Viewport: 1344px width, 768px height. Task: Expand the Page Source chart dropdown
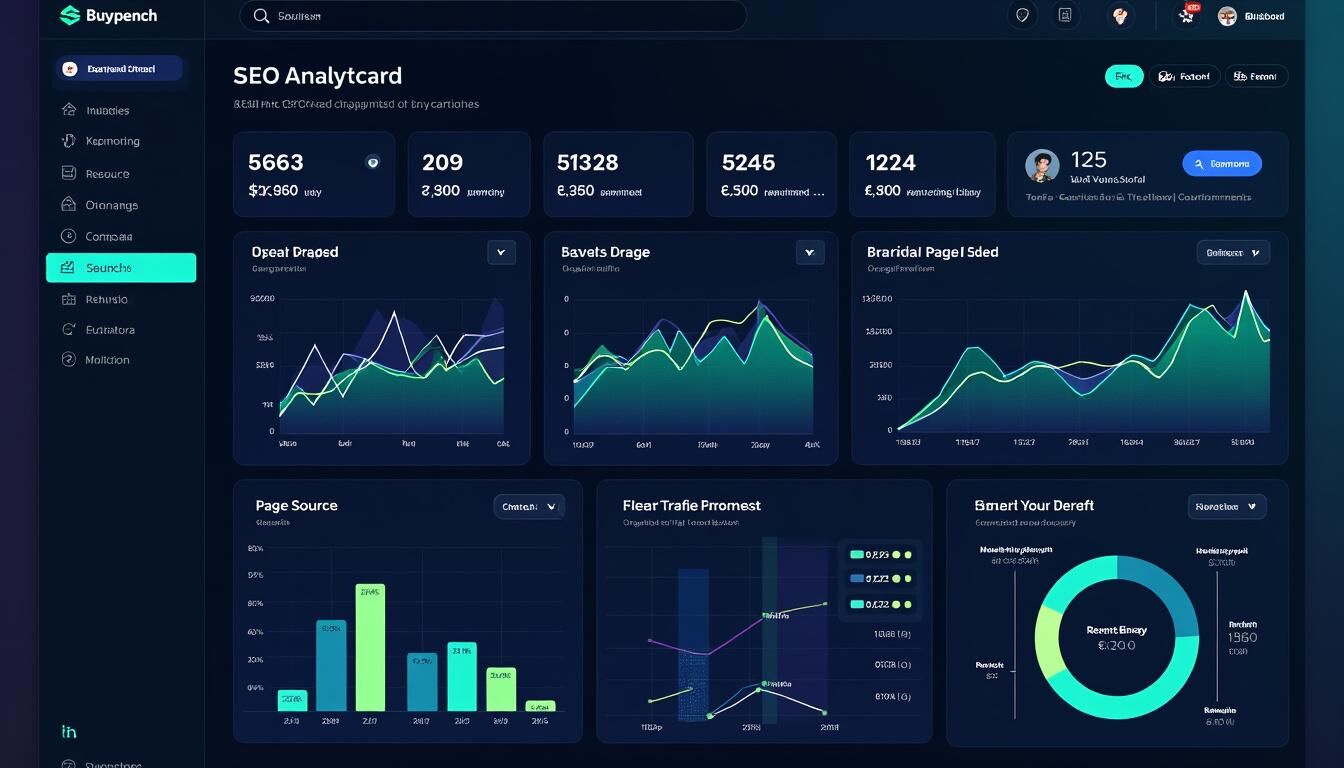(x=528, y=506)
